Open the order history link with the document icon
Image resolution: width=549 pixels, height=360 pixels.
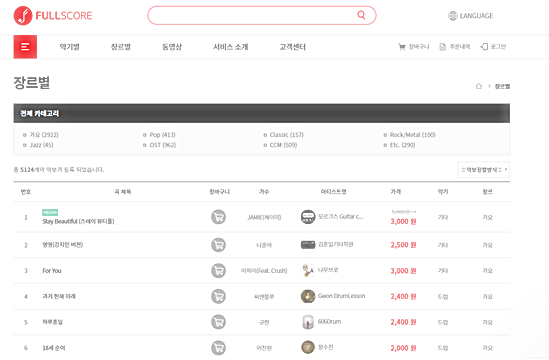[x=455, y=47]
